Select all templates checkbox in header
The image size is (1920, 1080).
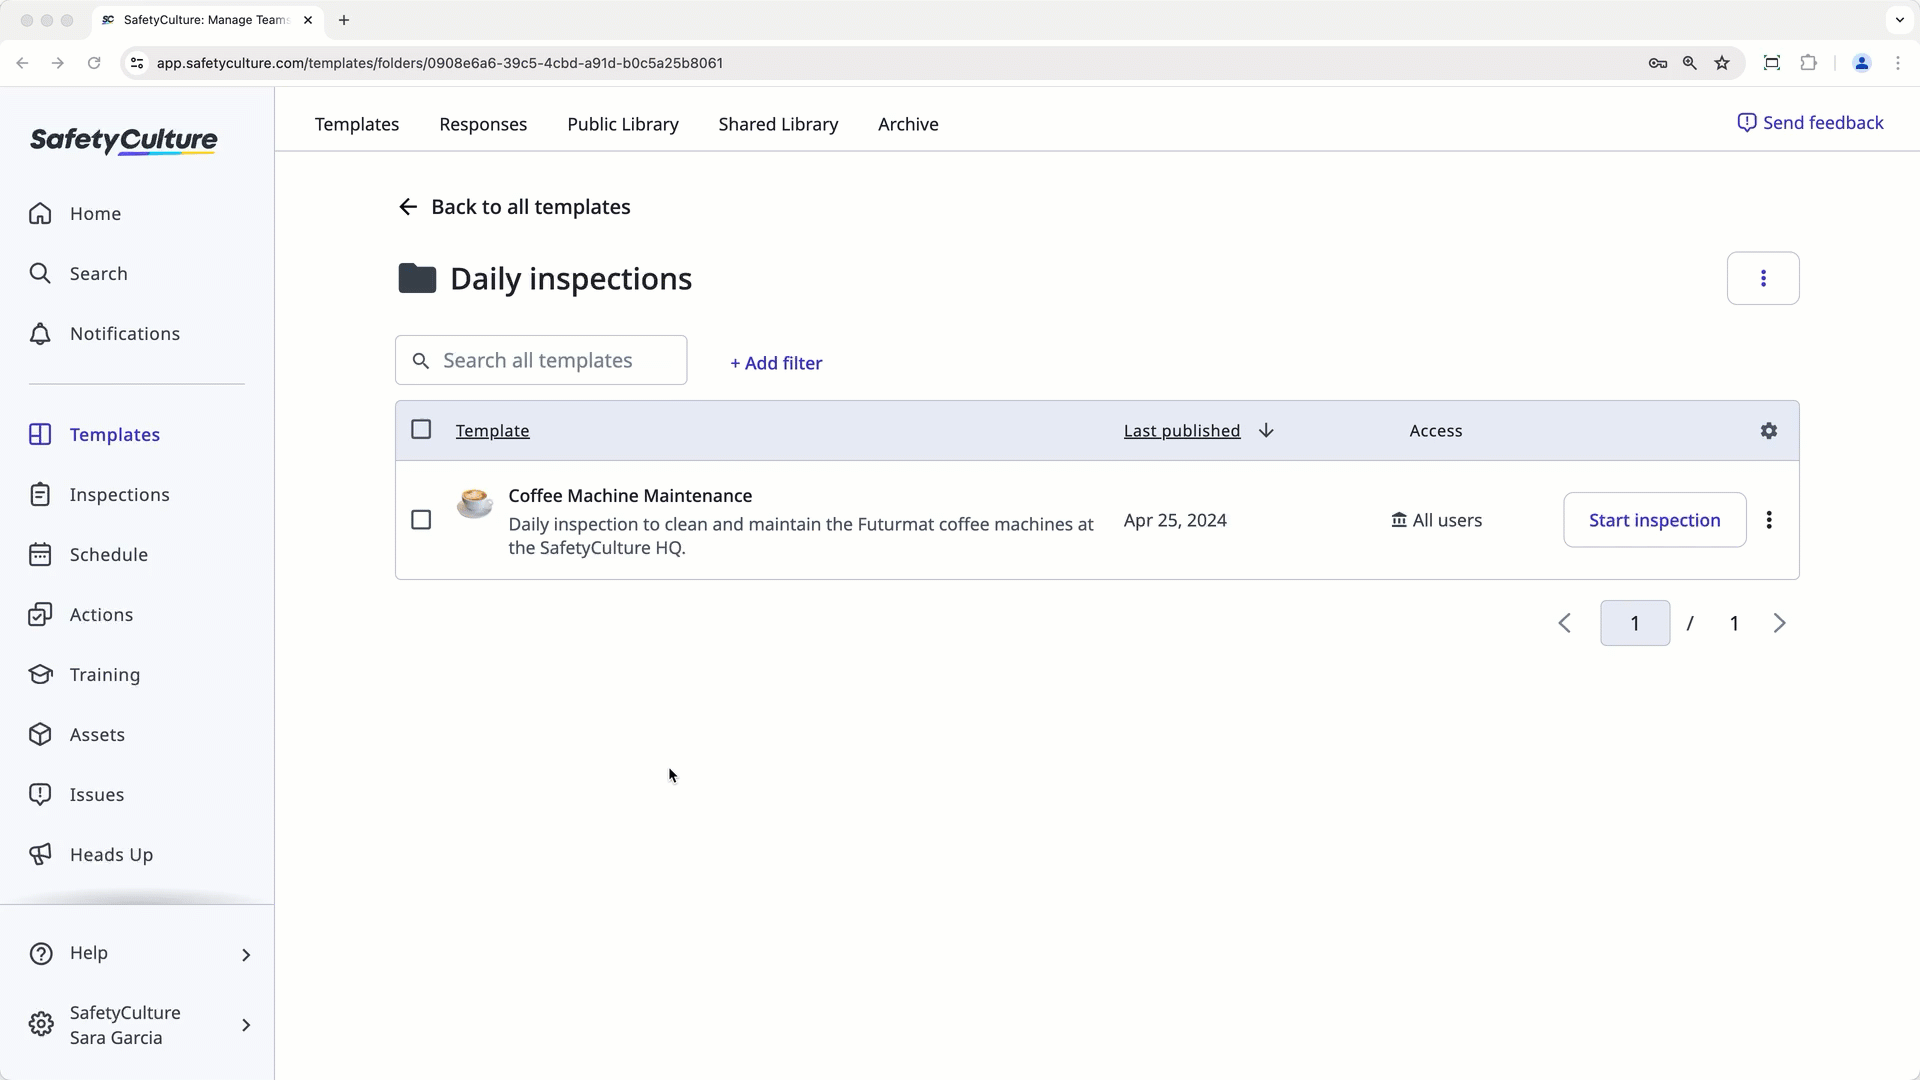(x=421, y=430)
